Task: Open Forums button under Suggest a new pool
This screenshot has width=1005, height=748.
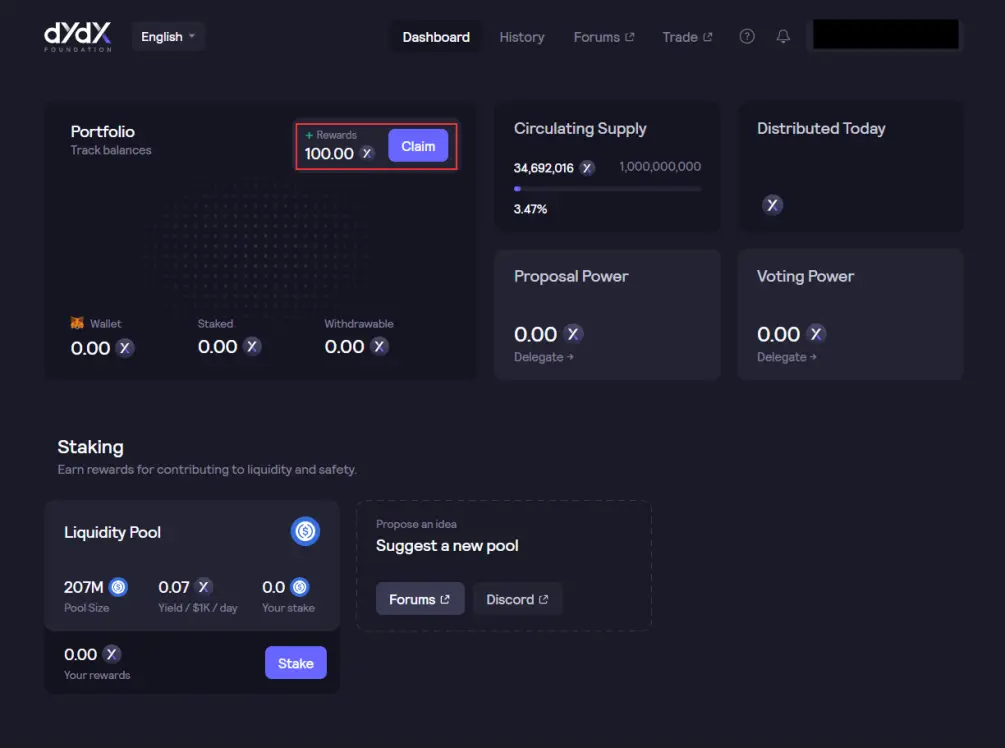Action: tap(420, 599)
